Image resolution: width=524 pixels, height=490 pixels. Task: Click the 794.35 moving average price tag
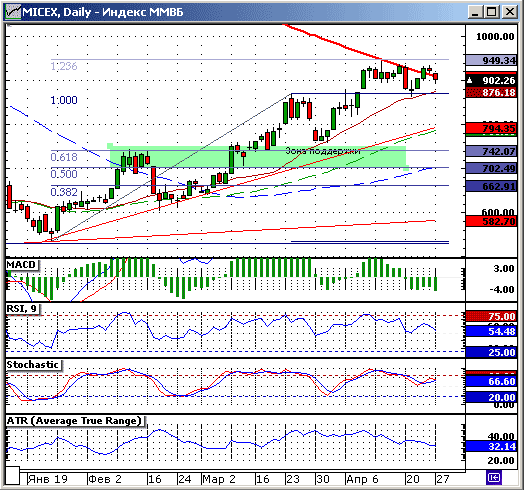tap(491, 128)
